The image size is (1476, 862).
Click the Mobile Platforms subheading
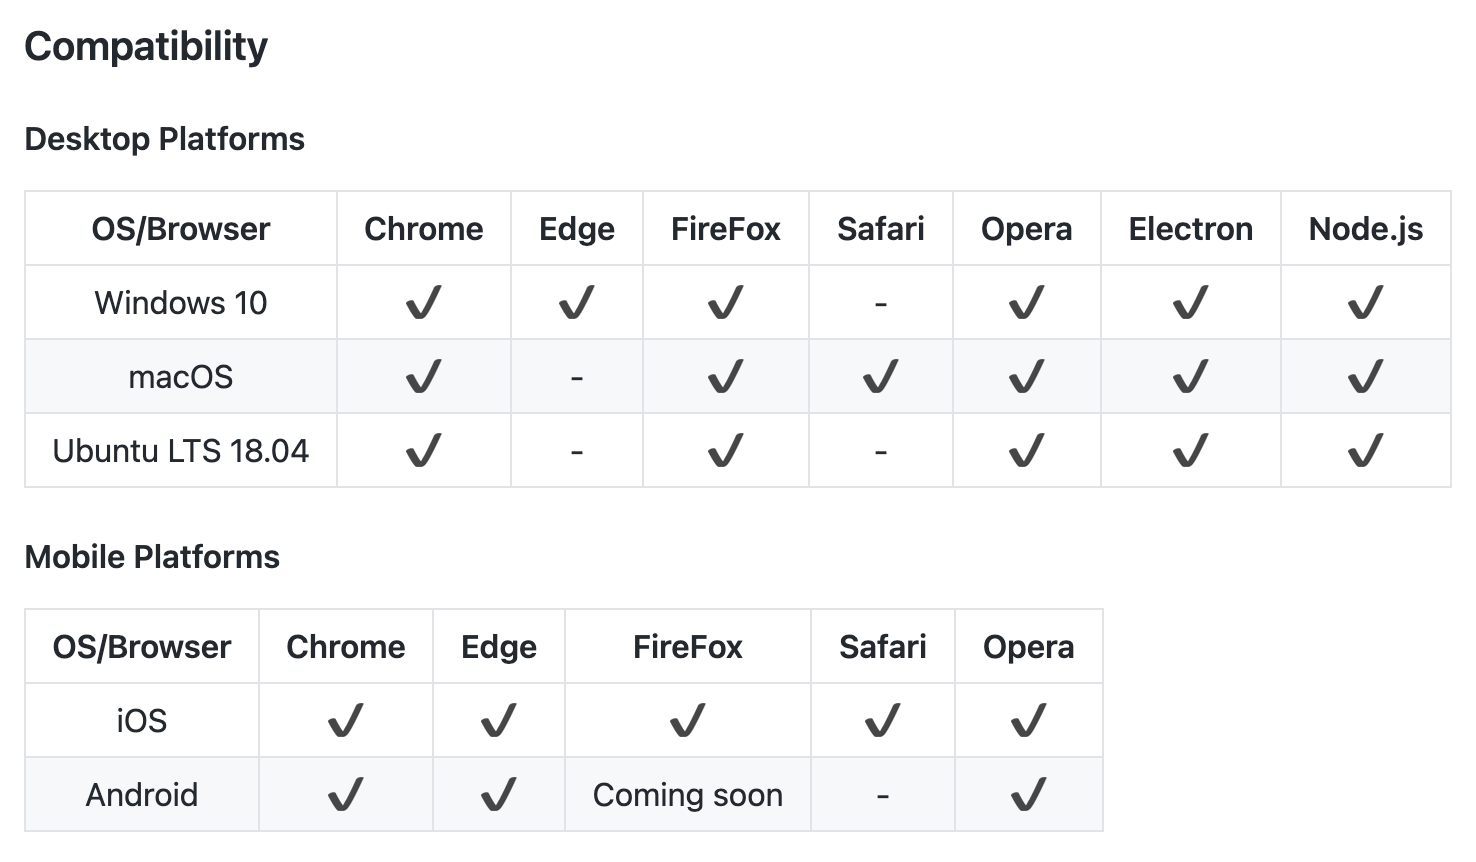click(152, 557)
